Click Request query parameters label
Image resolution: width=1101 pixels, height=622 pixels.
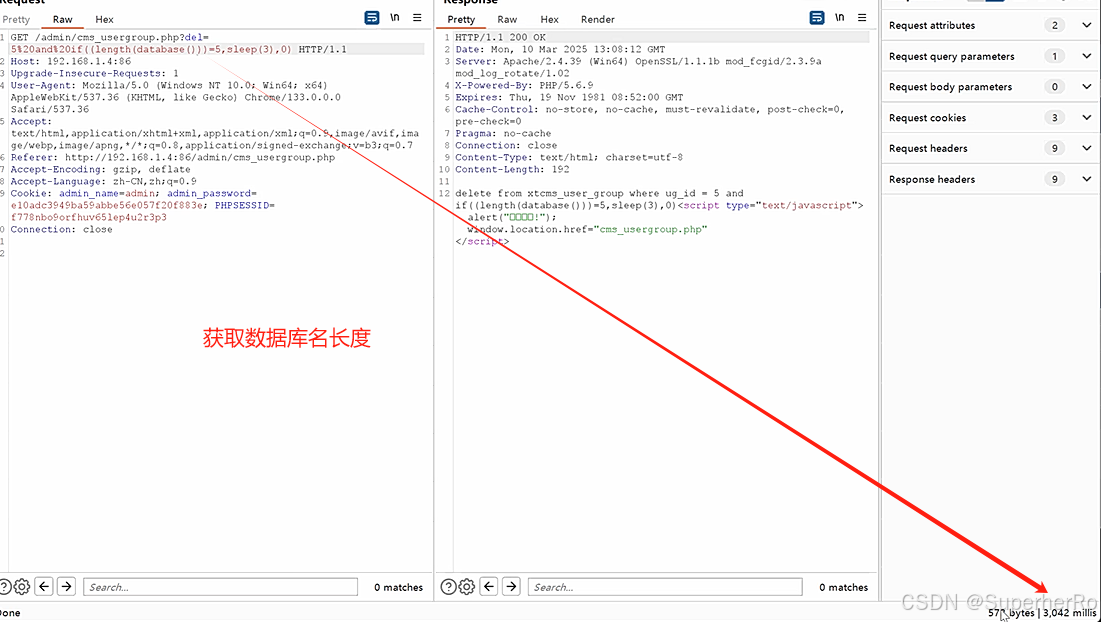pyautogui.click(x=951, y=56)
